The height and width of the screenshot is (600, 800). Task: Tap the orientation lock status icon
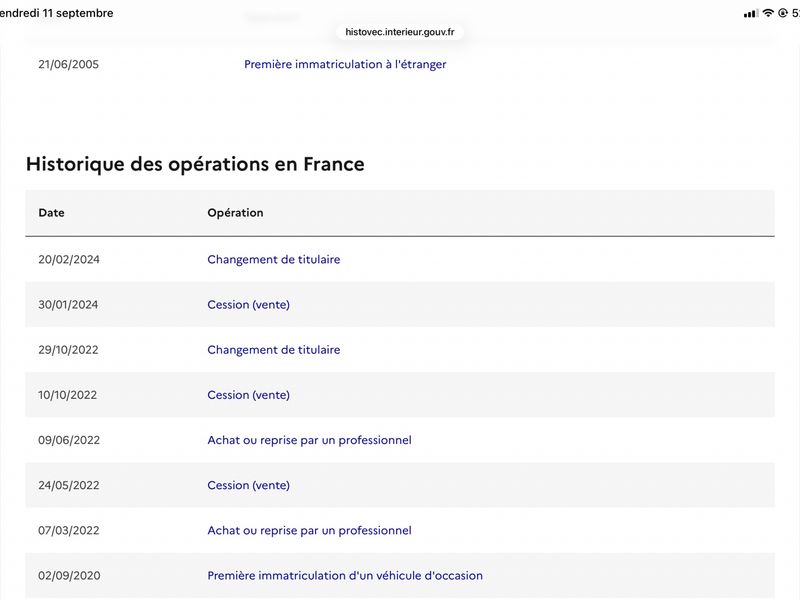[783, 13]
